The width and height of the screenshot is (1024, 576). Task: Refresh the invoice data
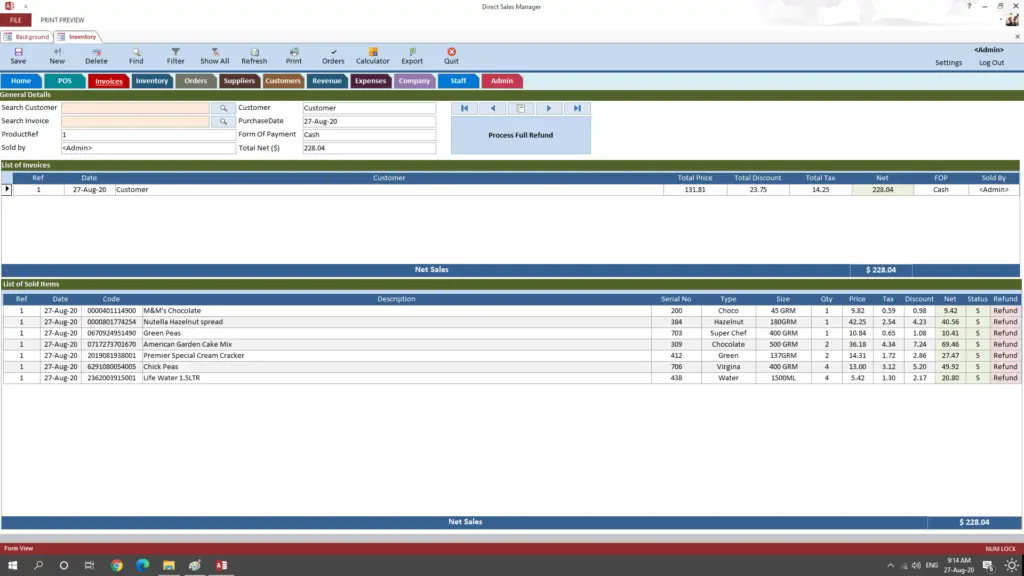click(x=254, y=54)
